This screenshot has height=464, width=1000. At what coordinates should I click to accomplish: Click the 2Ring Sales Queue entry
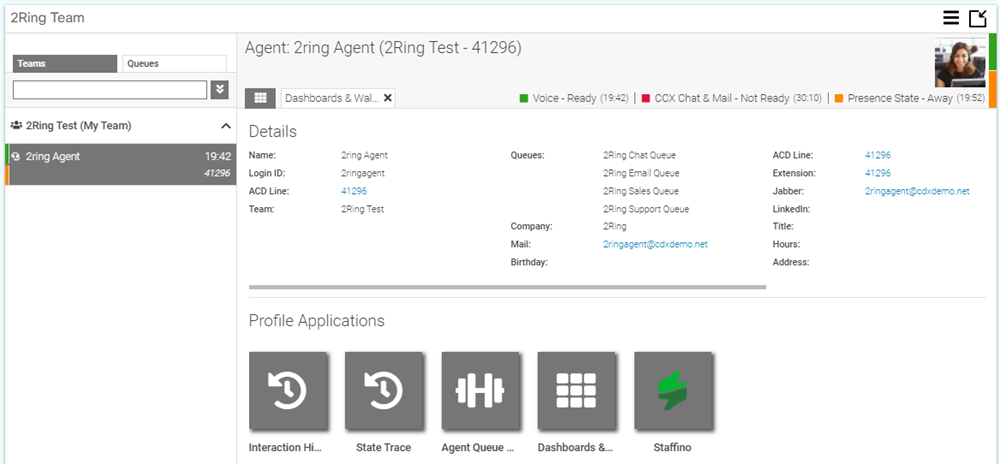pos(640,191)
